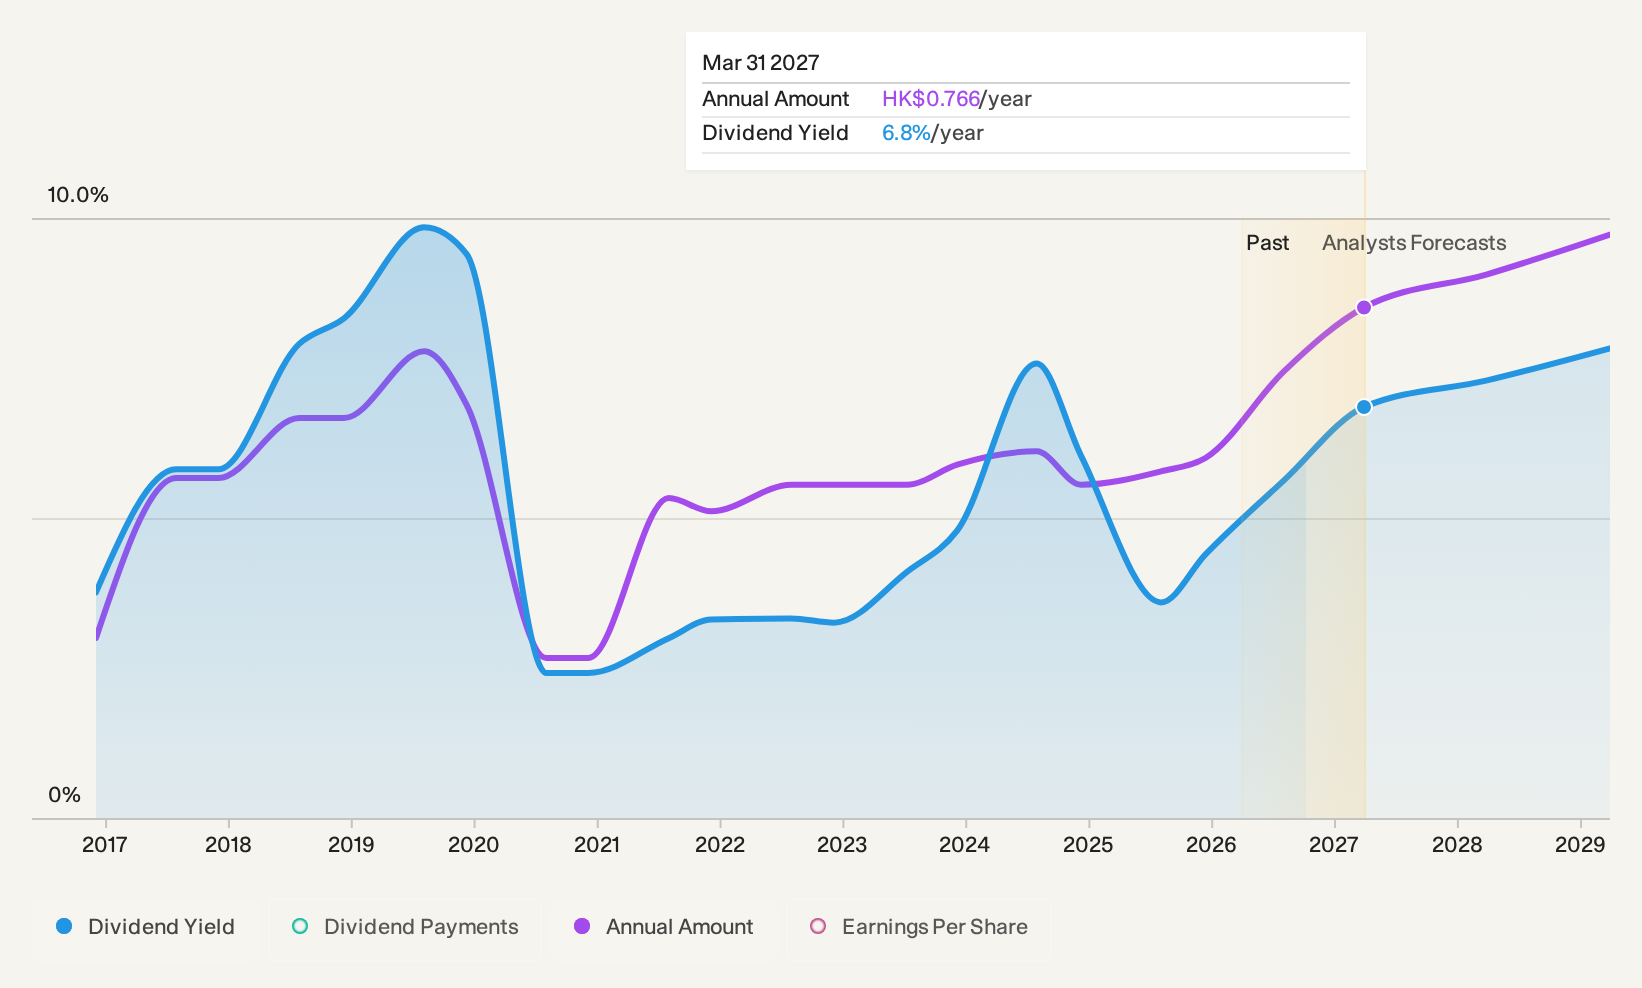1642x988 pixels.
Task: Click the 10.0% y-axis label
Action: tap(78, 195)
